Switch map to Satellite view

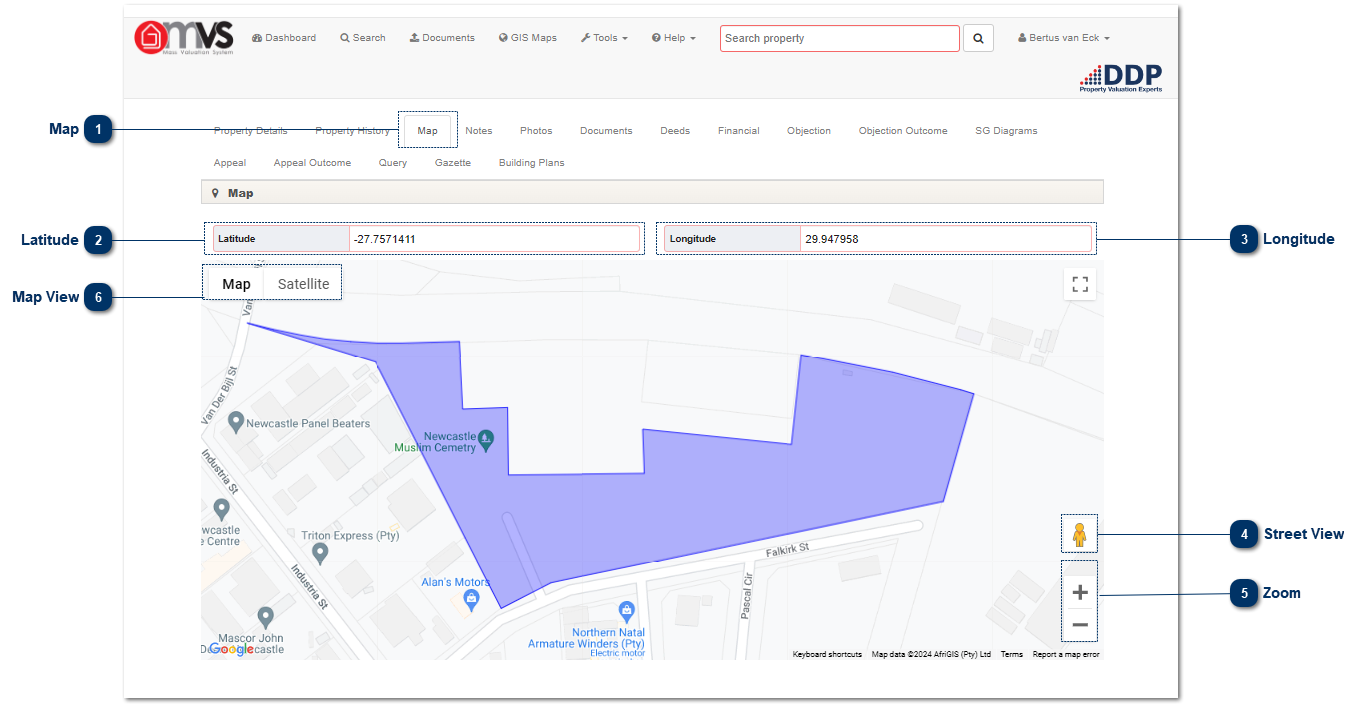click(303, 284)
